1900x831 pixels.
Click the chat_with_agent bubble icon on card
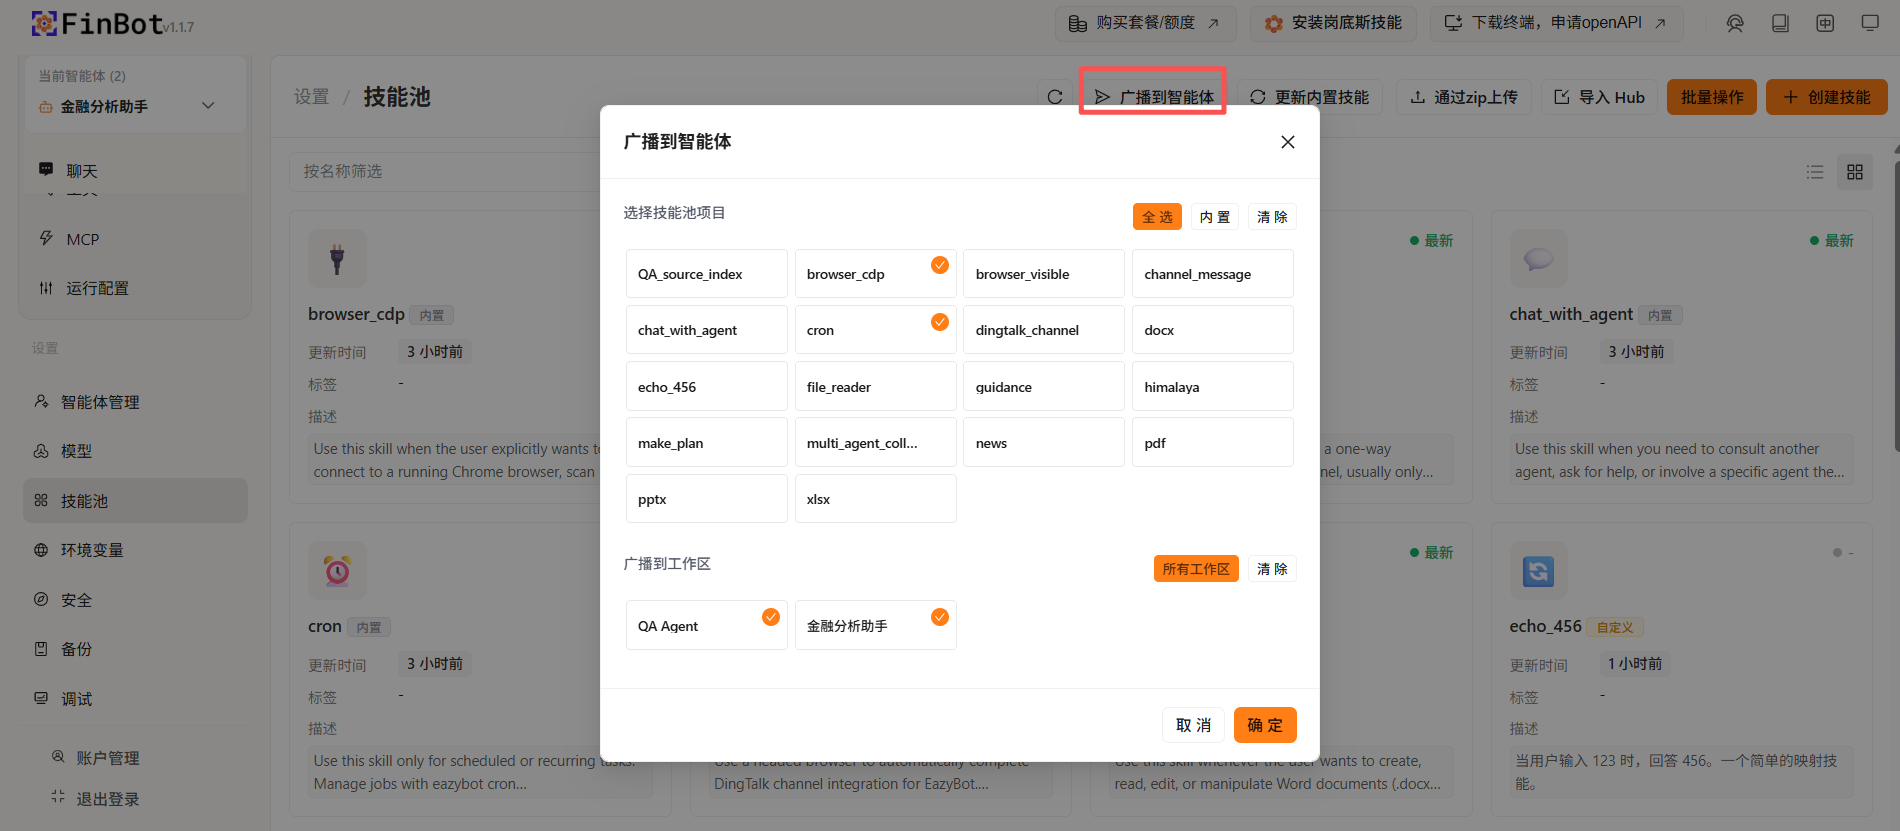click(x=1538, y=259)
